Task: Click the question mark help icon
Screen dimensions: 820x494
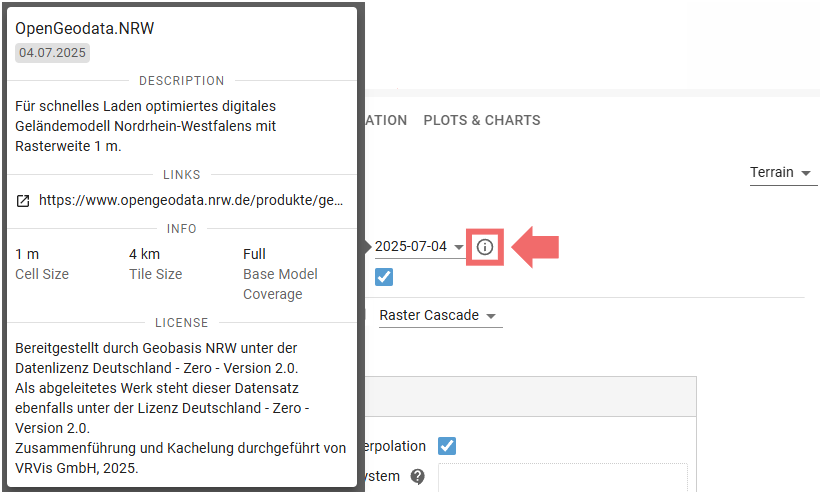Action: 417,477
